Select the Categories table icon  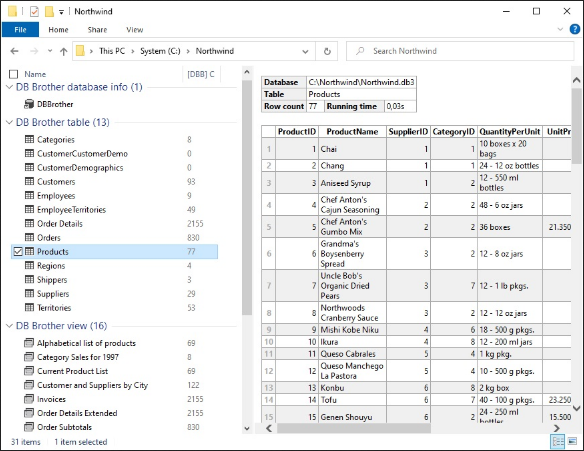coord(29,139)
